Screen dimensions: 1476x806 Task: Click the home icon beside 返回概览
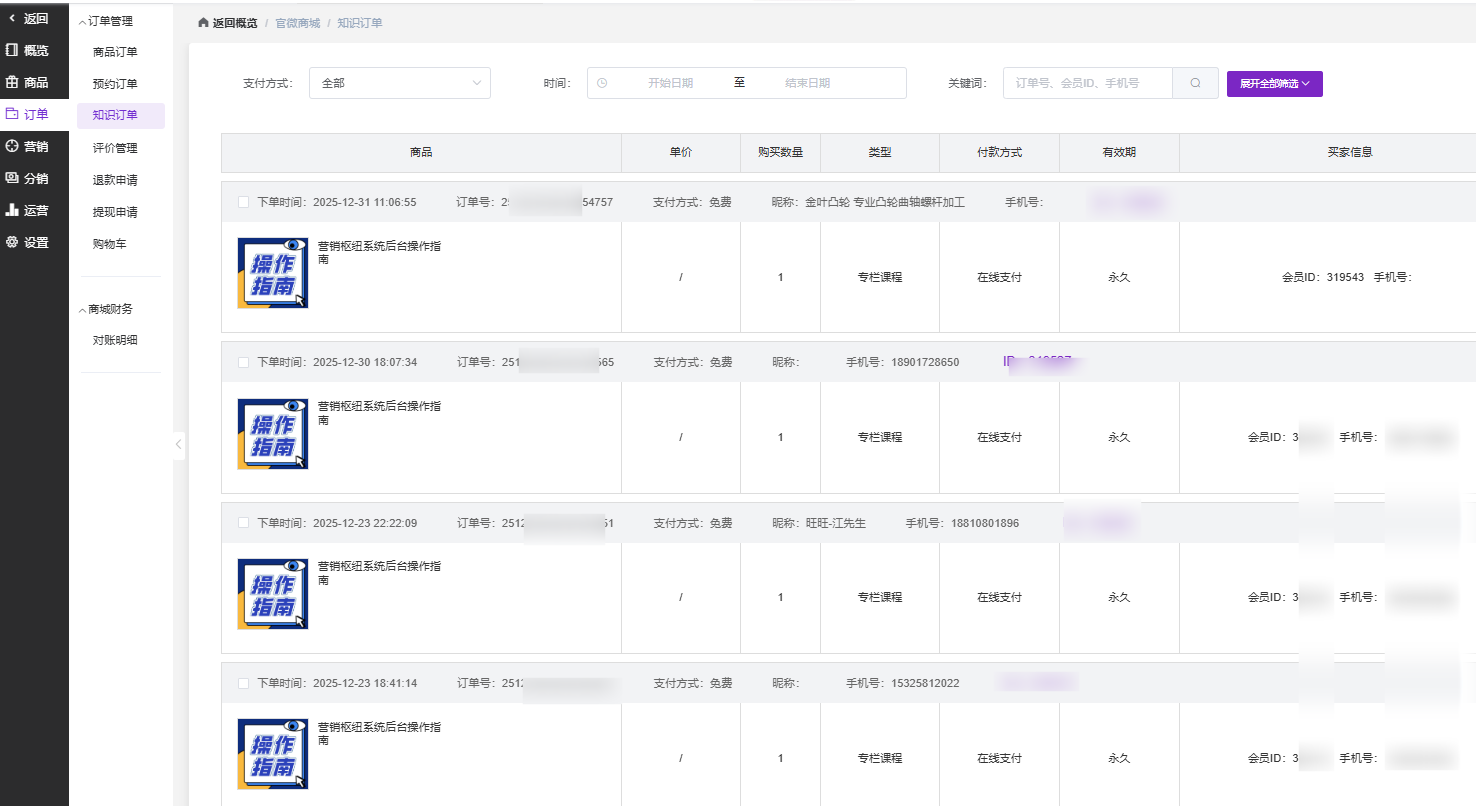point(204,23)
